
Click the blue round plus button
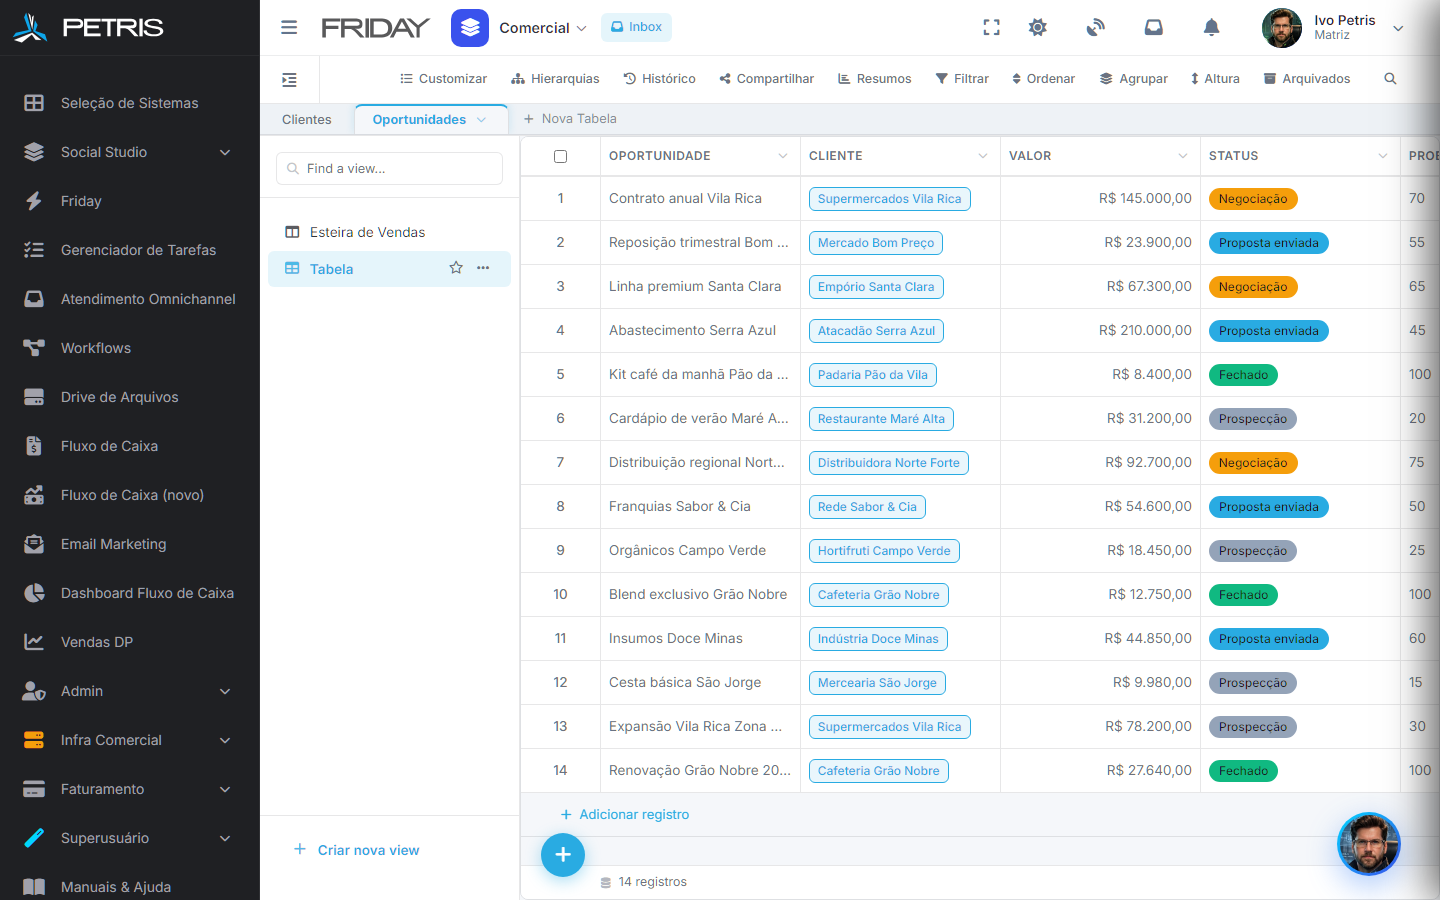pos(563,855)
